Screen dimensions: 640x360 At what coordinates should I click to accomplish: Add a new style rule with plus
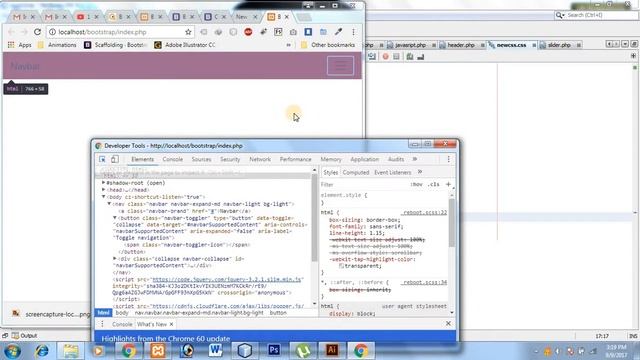pyautogui.click(x=448, y=184)
